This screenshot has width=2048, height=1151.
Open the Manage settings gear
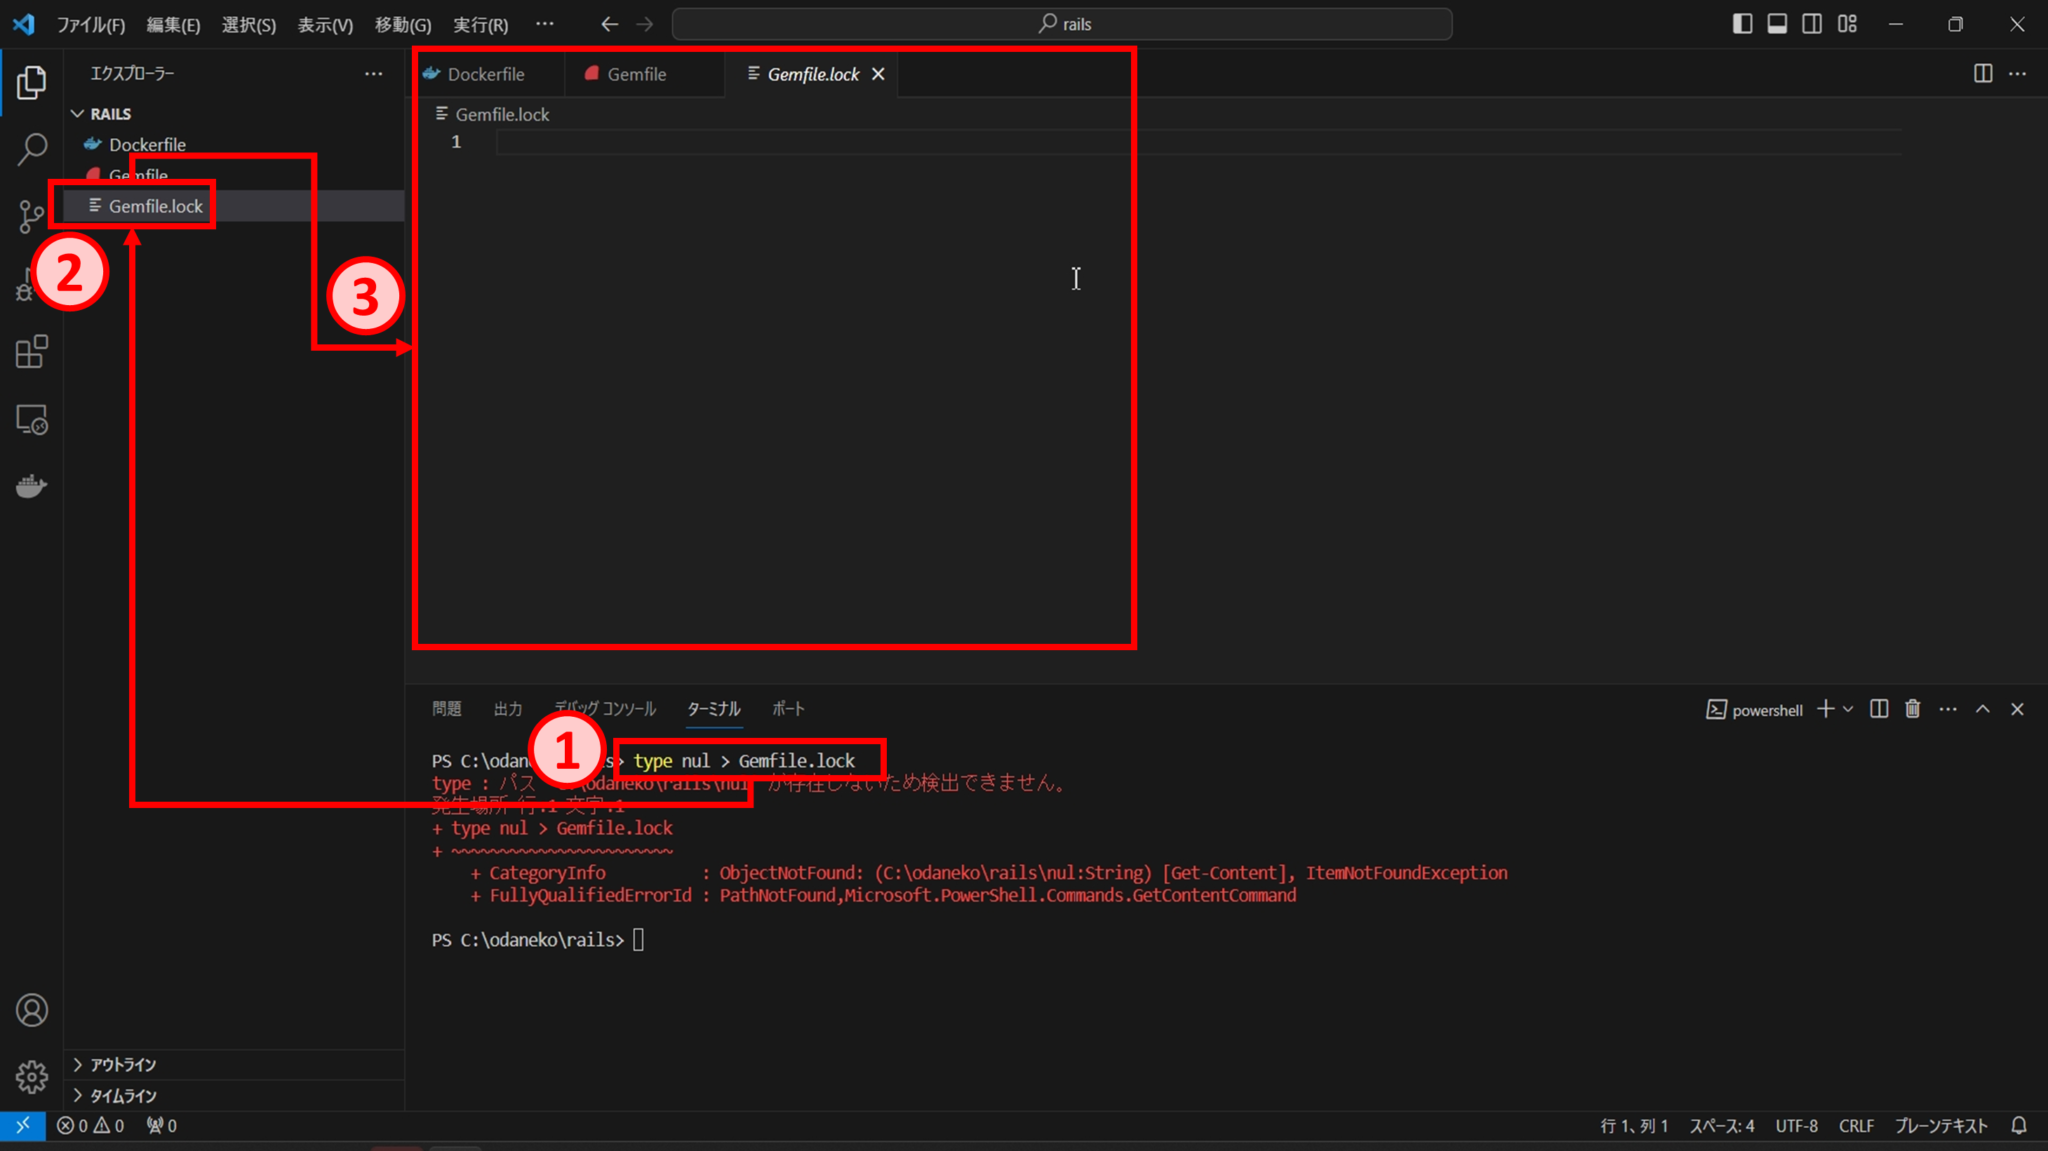pyautogui.click(x=32, y=1077)
